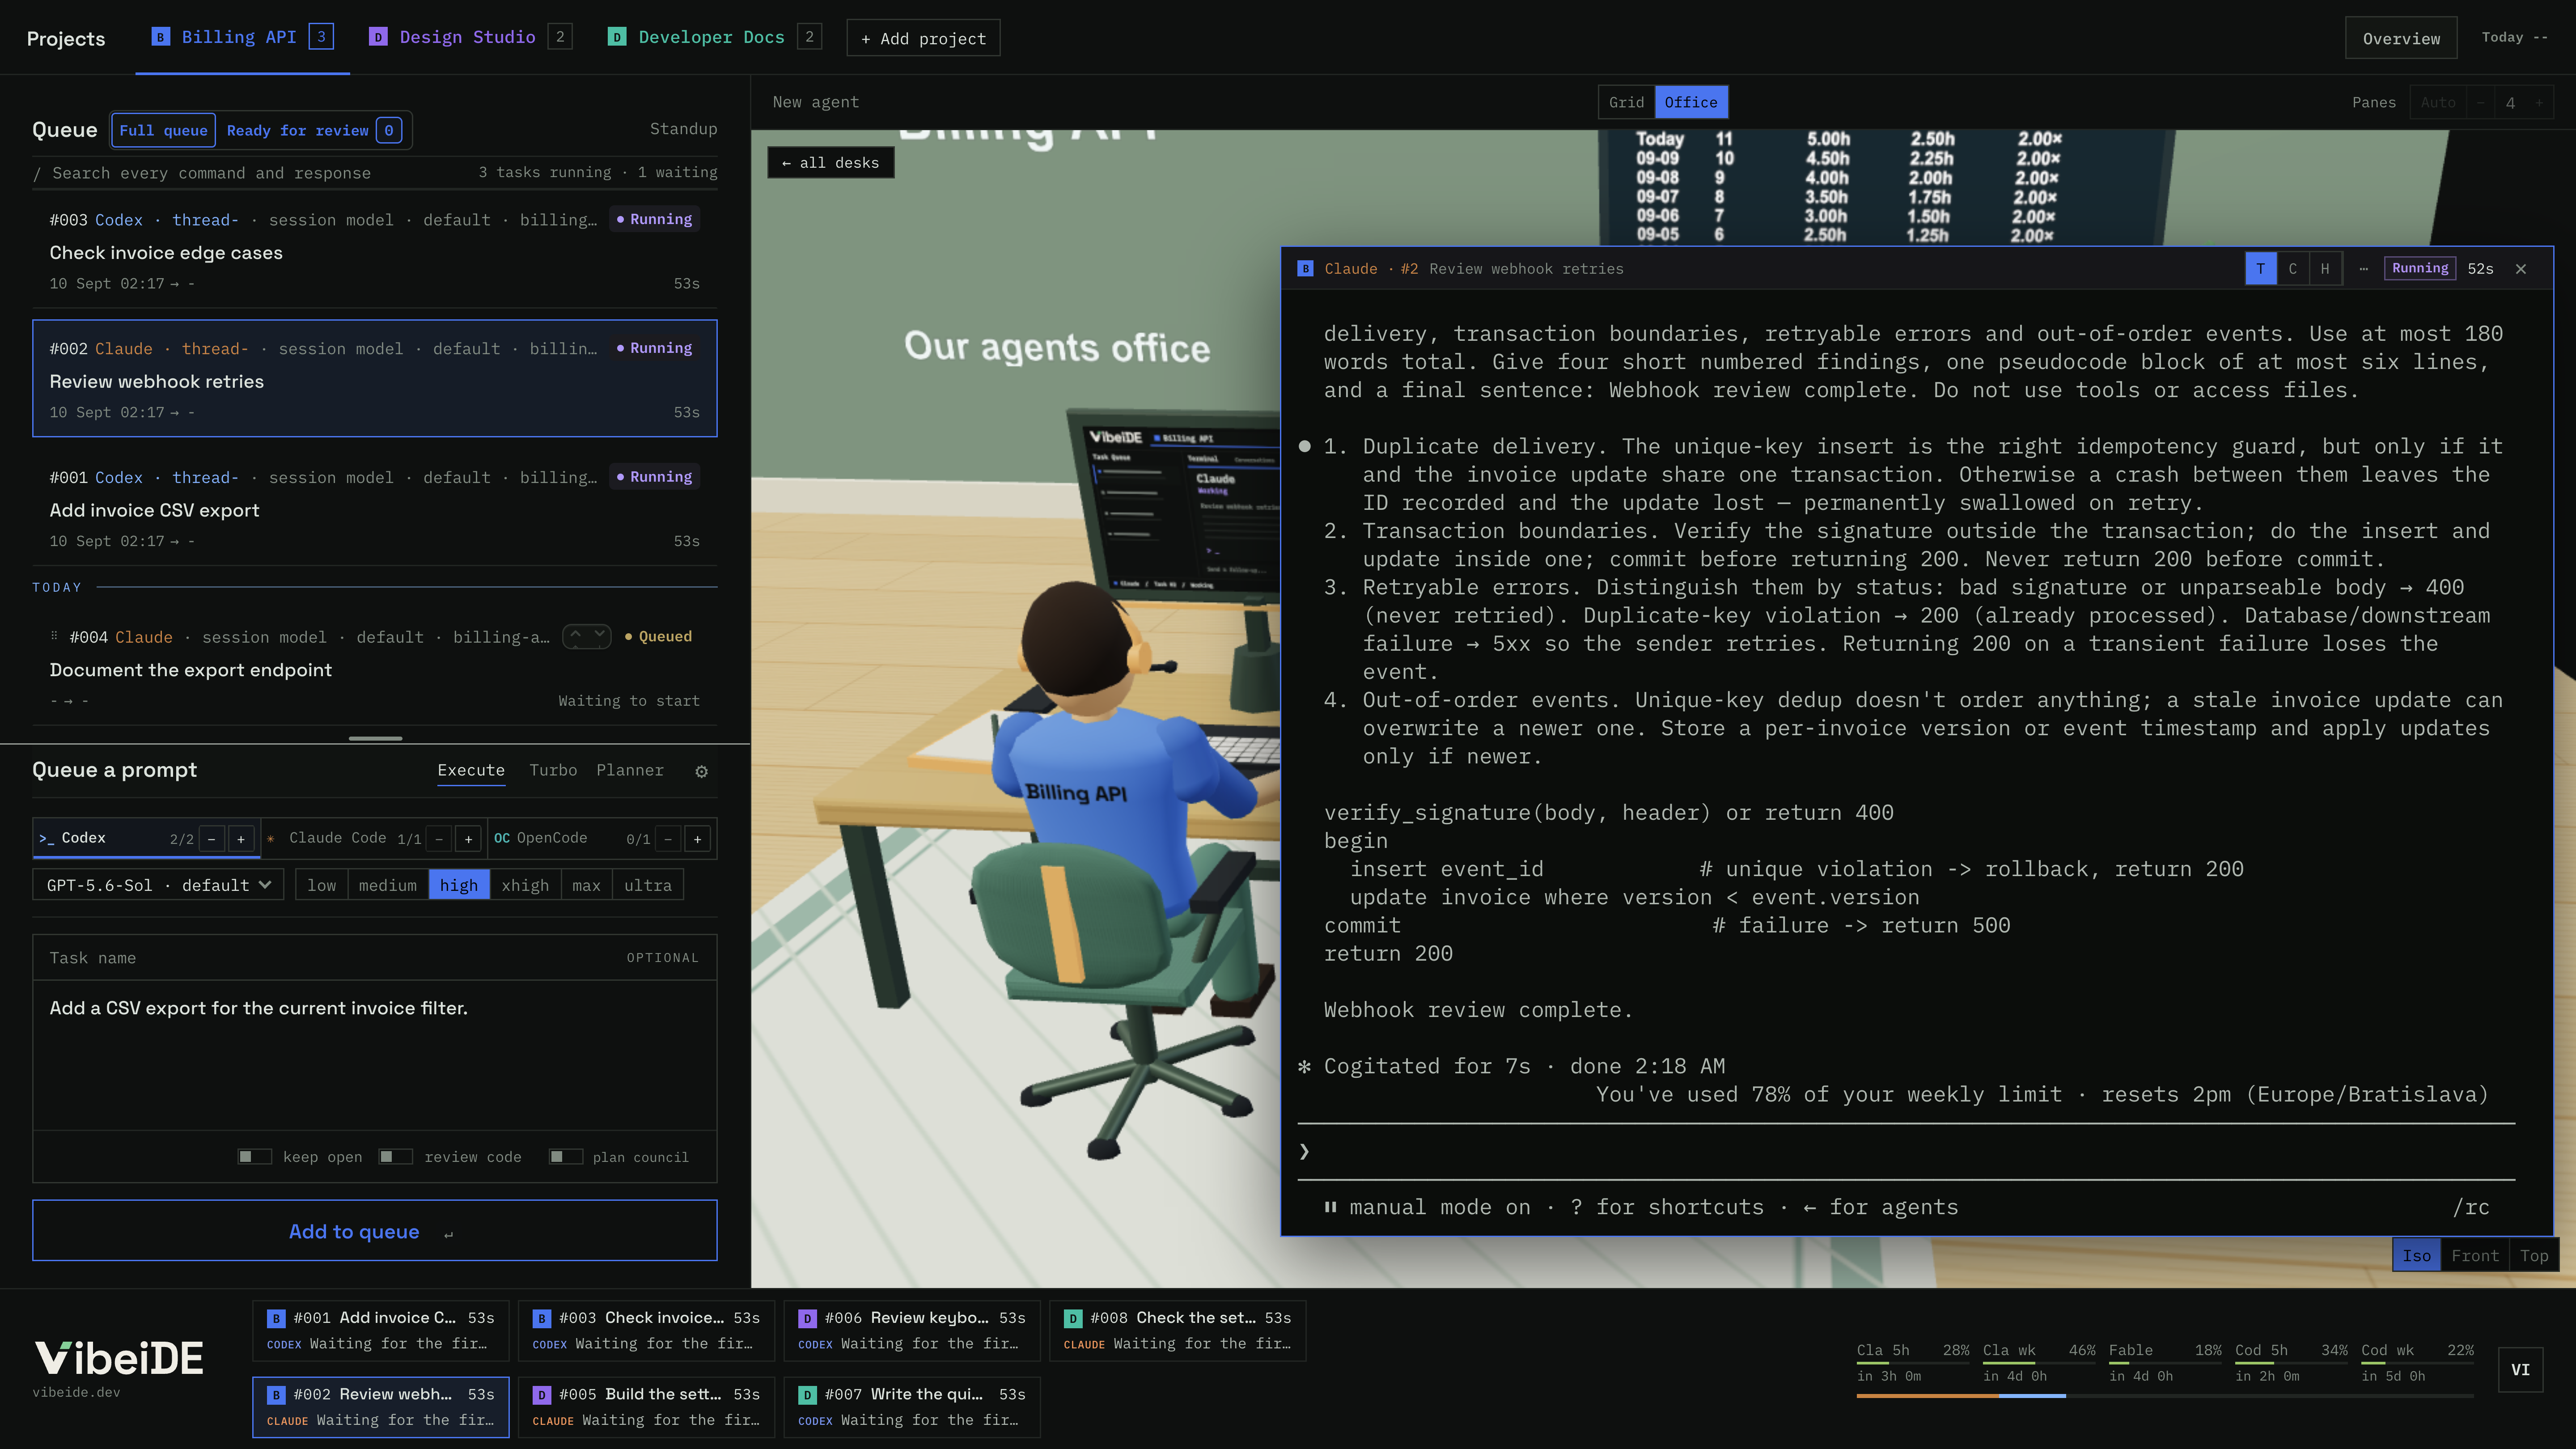
Task: Toggle the review code switch
Action: (396, 1157)
